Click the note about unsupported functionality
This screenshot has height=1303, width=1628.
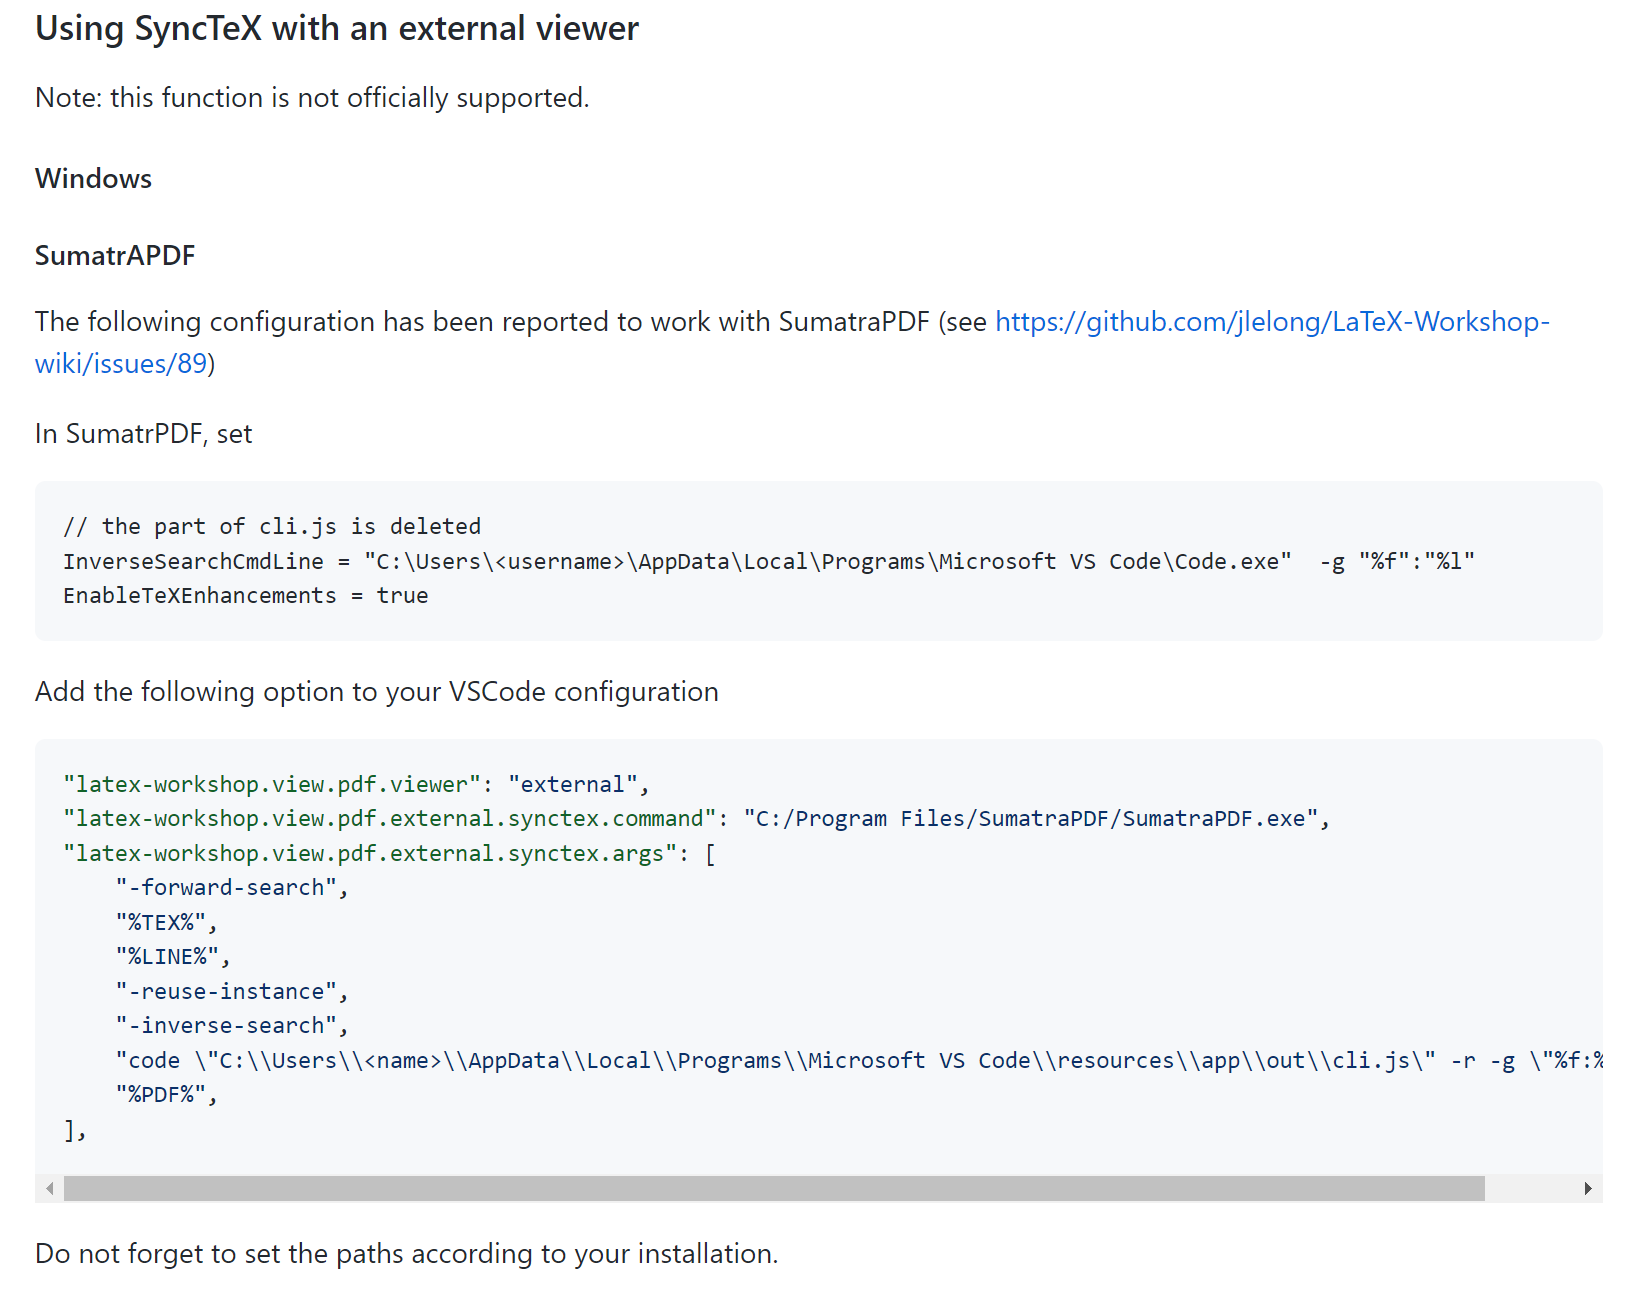(x=311, y=97)
